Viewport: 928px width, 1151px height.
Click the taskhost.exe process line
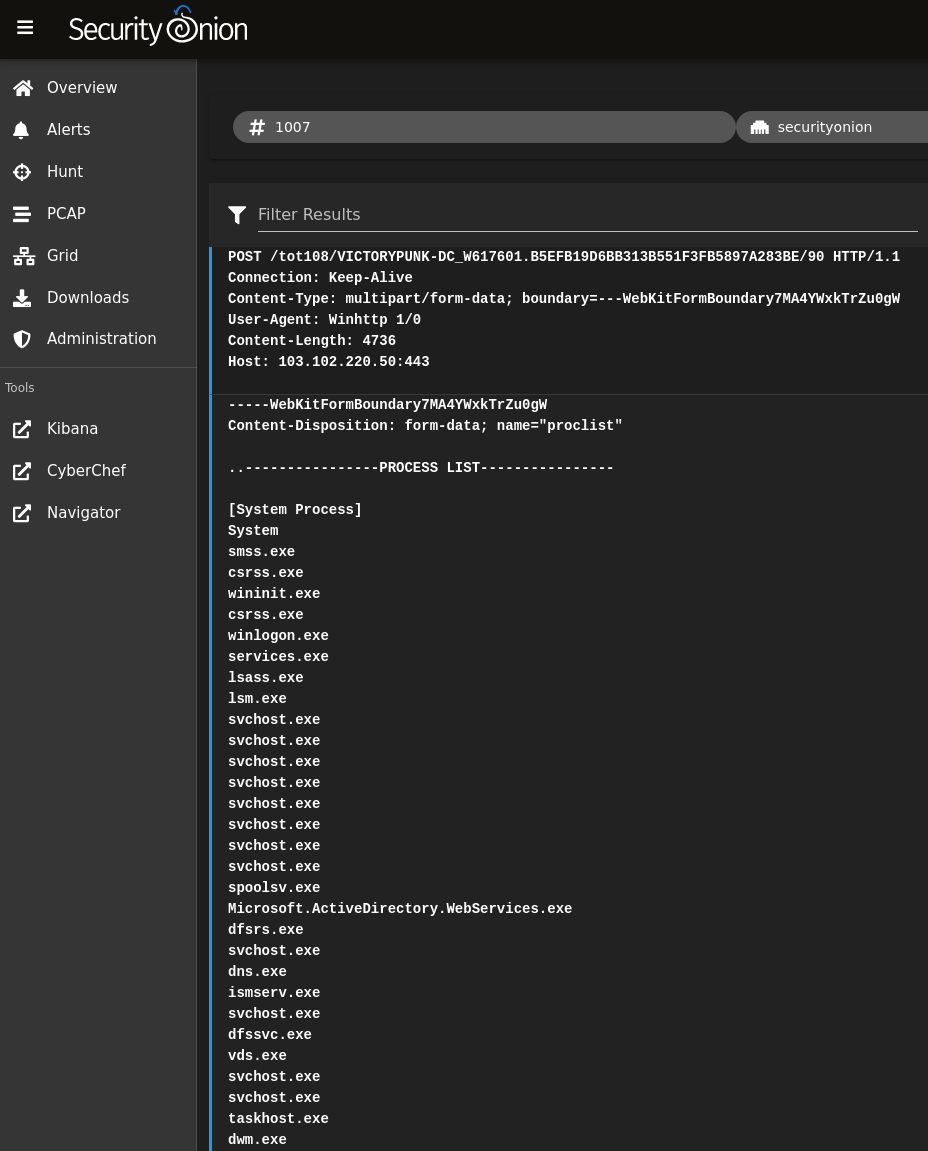tap(278, 1119)
